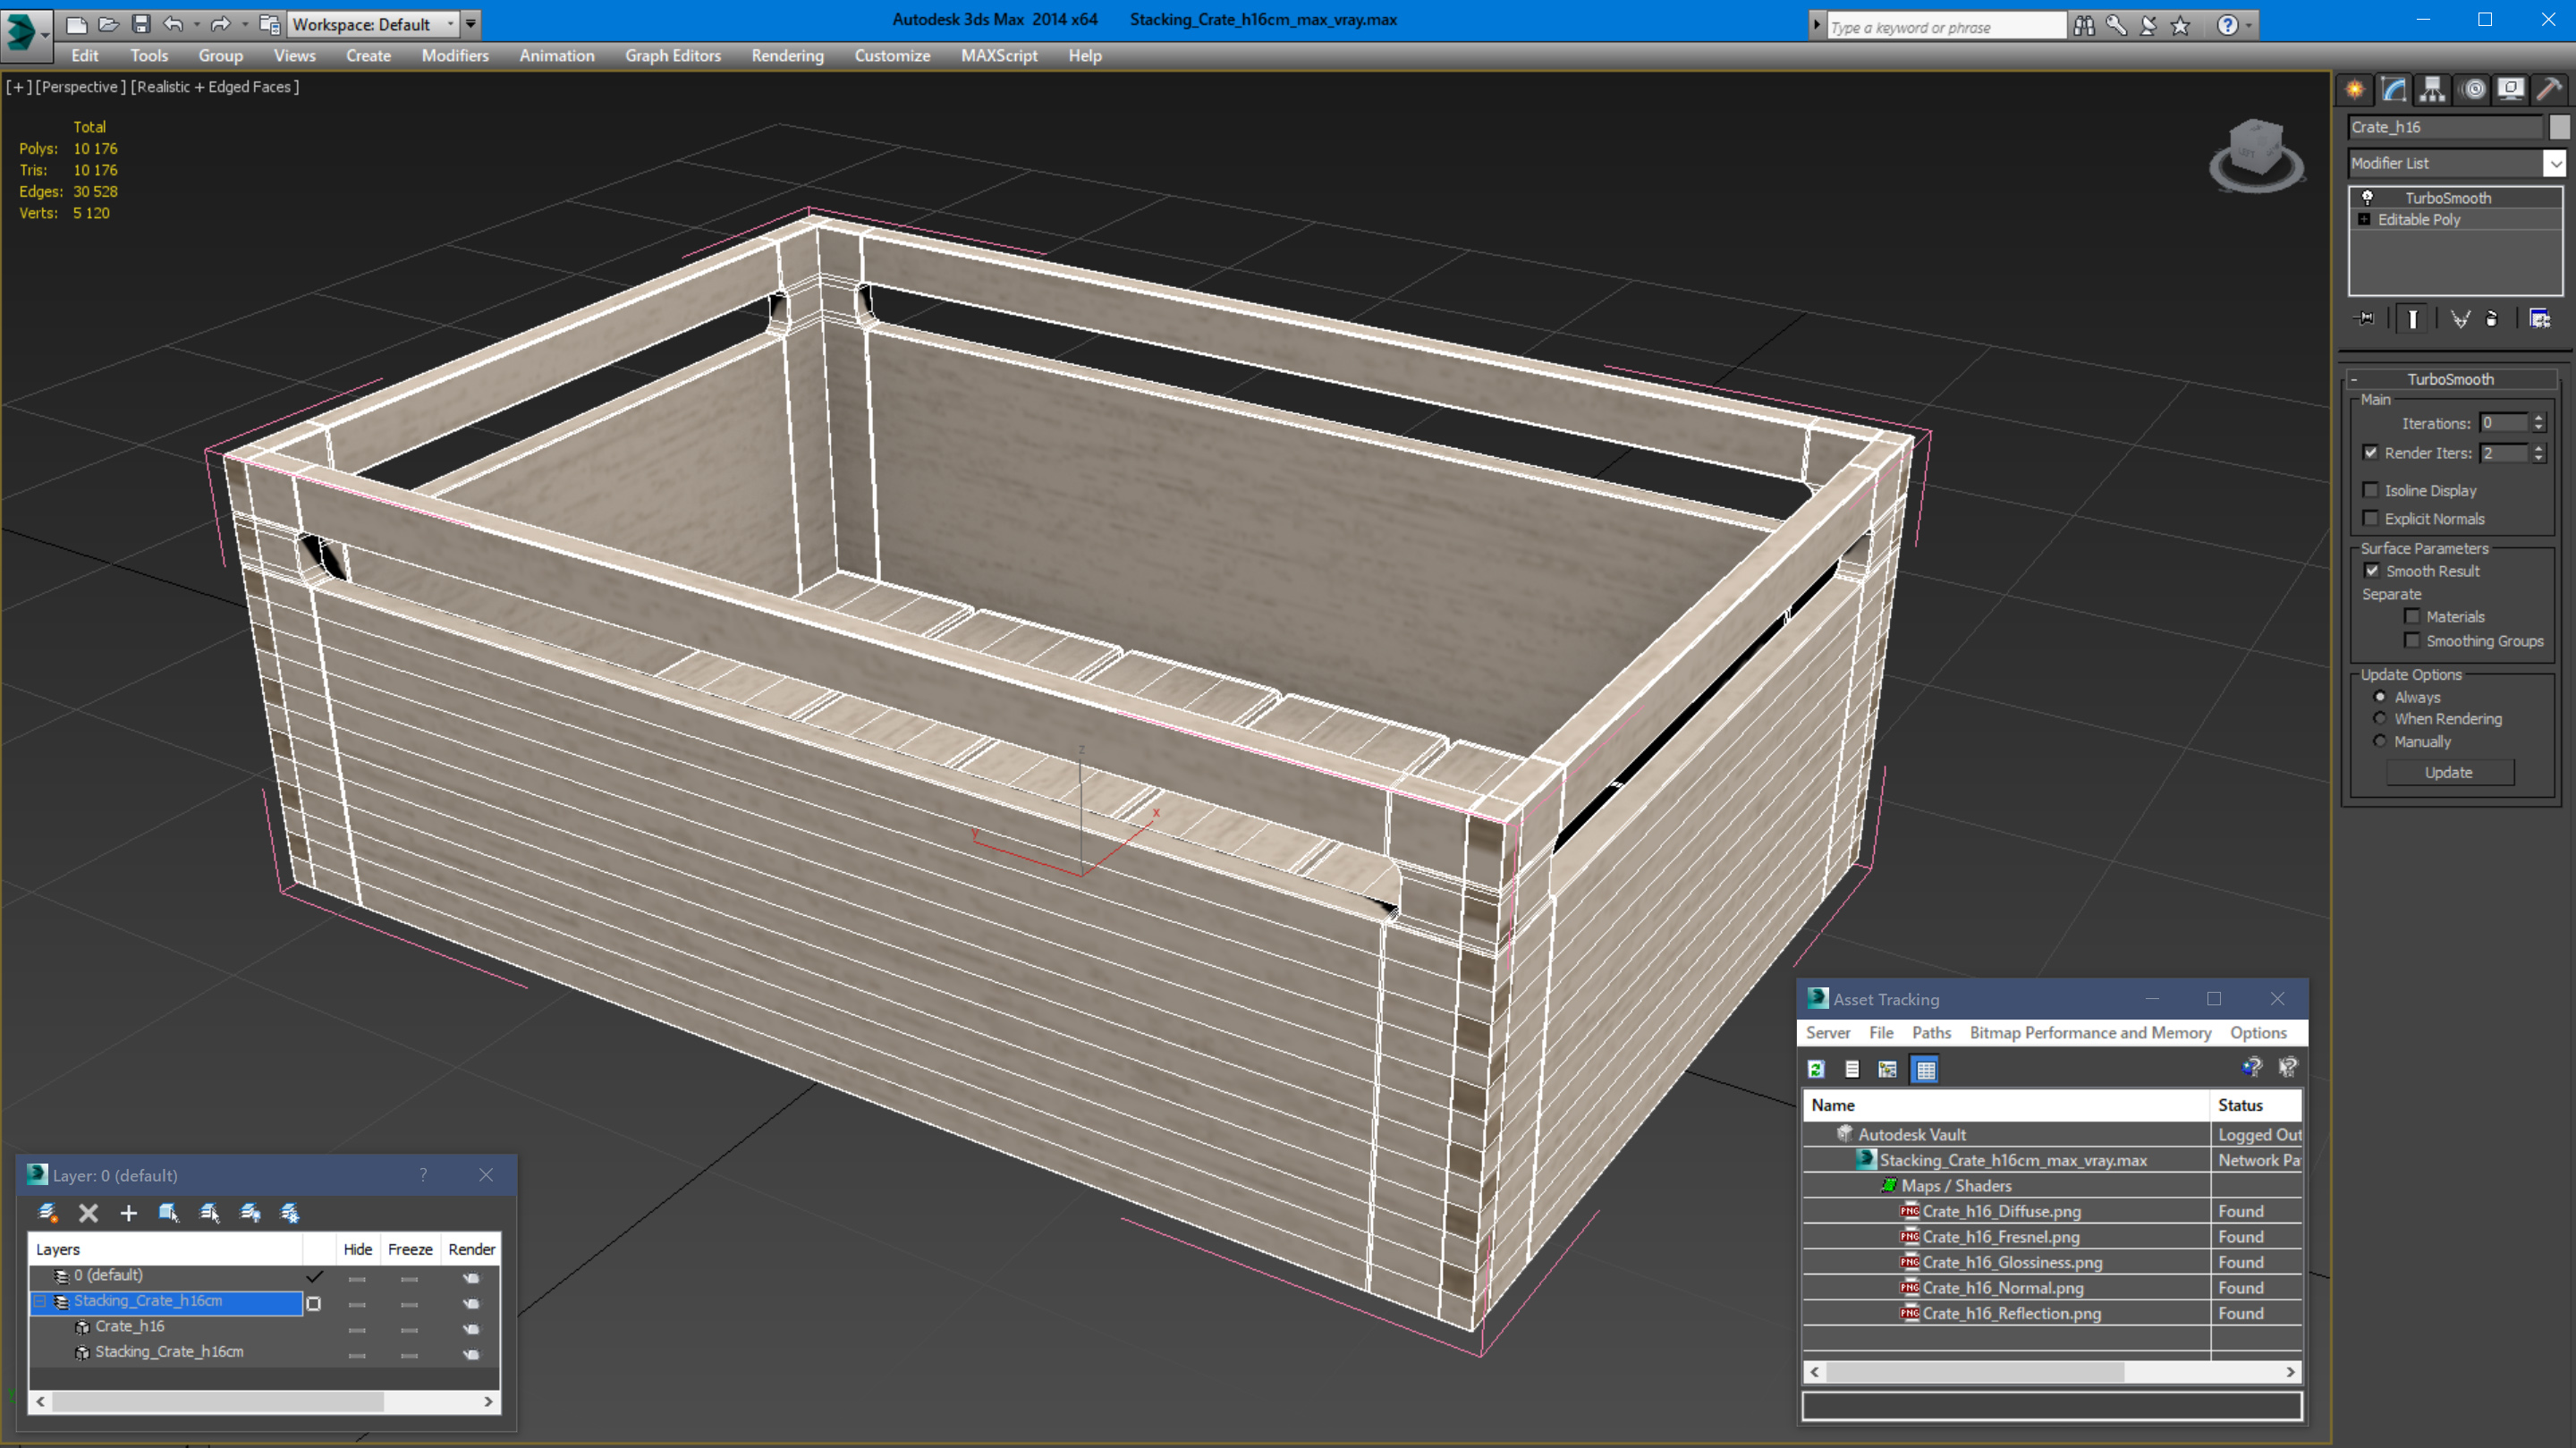Enable the Explicit Normals checkbox
The width and height of the screenshot is (2576, 1448).
[x=2371, y=518]
